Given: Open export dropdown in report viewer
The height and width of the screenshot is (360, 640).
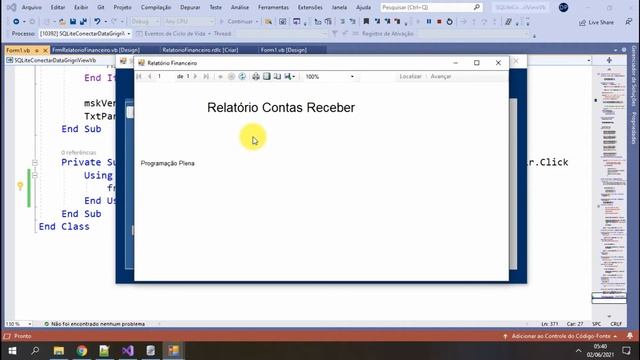Looking at the screenshot, I should [x=289, y=76].
